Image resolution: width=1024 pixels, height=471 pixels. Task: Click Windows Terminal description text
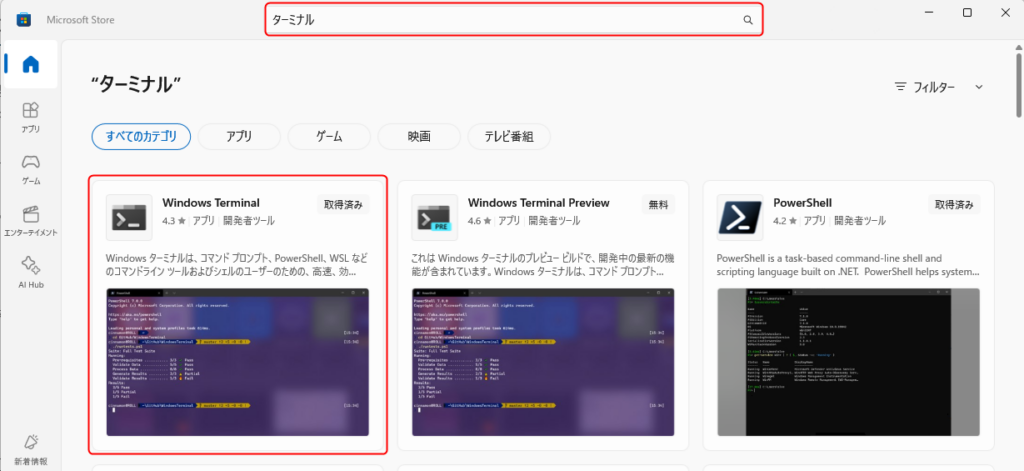point(235,265)
